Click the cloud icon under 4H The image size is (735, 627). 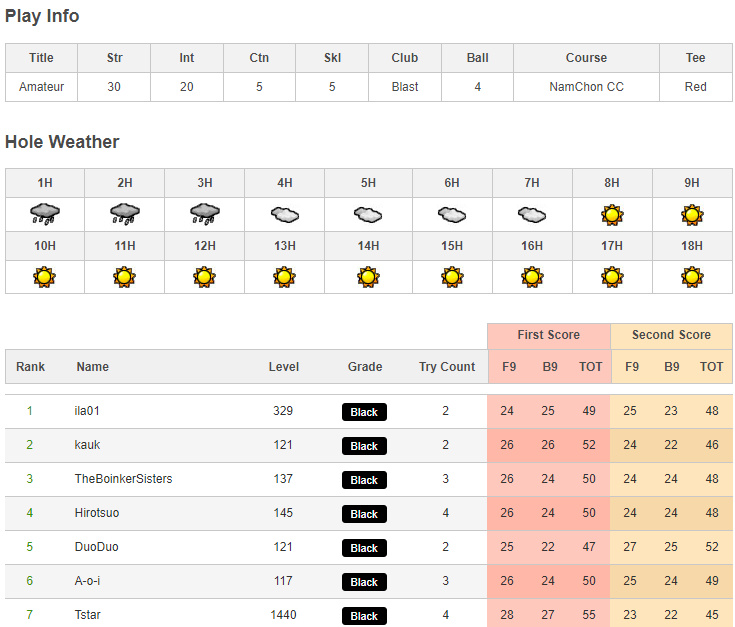(x=284, y=214)
